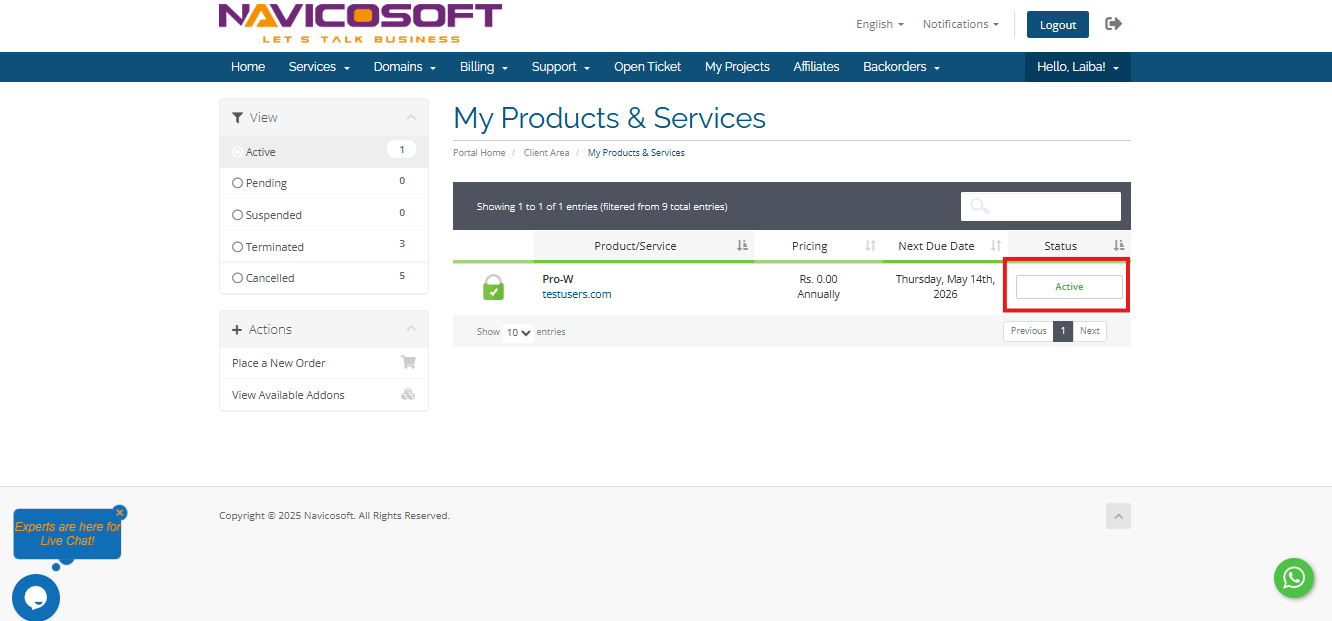Open the live chat bubble icon

(x=36, y=598)
